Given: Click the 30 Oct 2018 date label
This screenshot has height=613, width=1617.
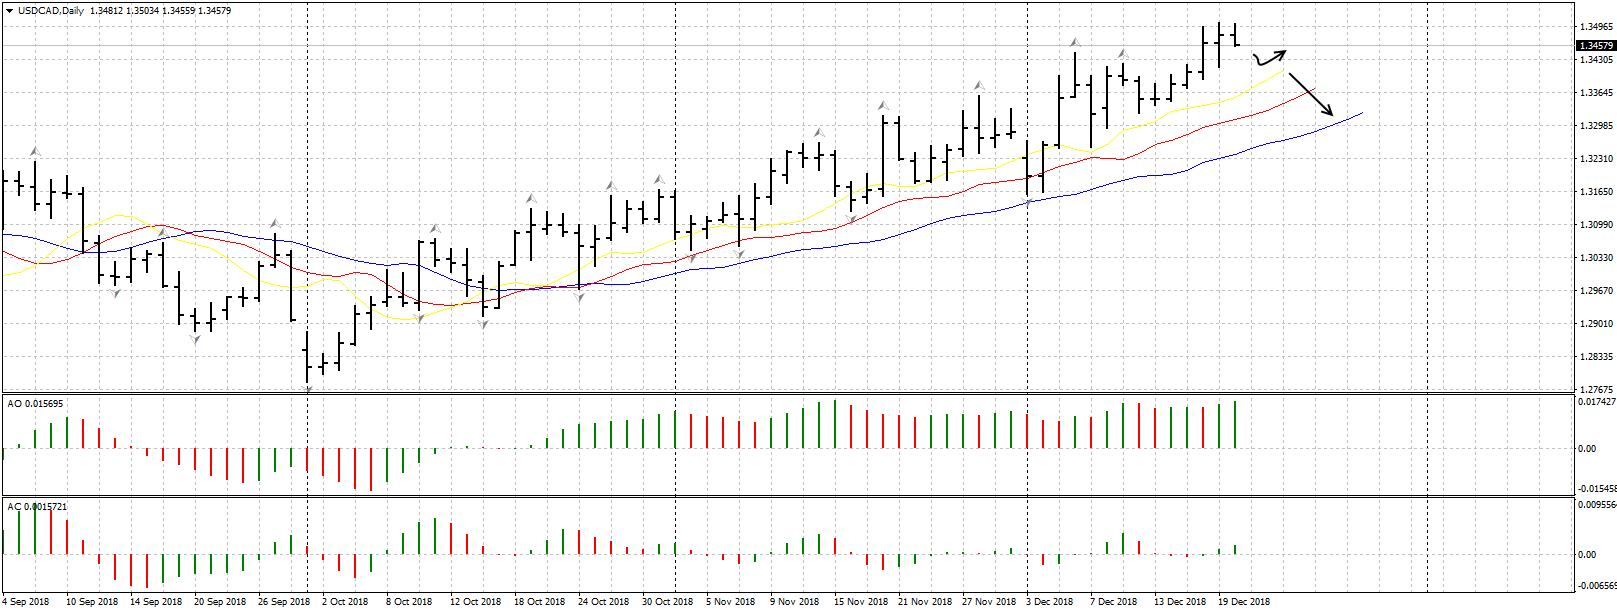Looking at the screenshot, I should (667, 602).
